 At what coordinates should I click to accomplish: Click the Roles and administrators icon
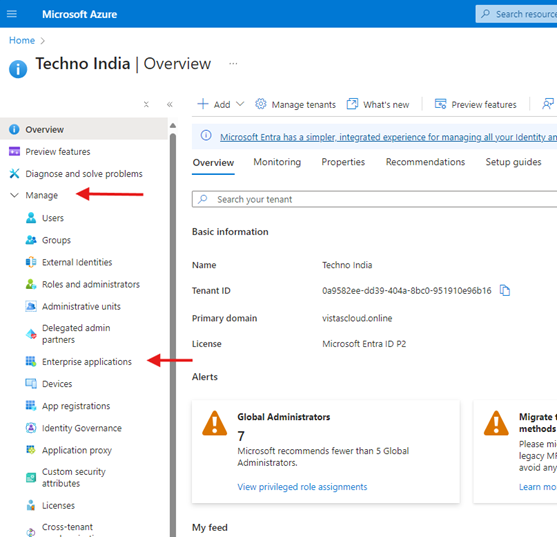[x=31, y=284]
